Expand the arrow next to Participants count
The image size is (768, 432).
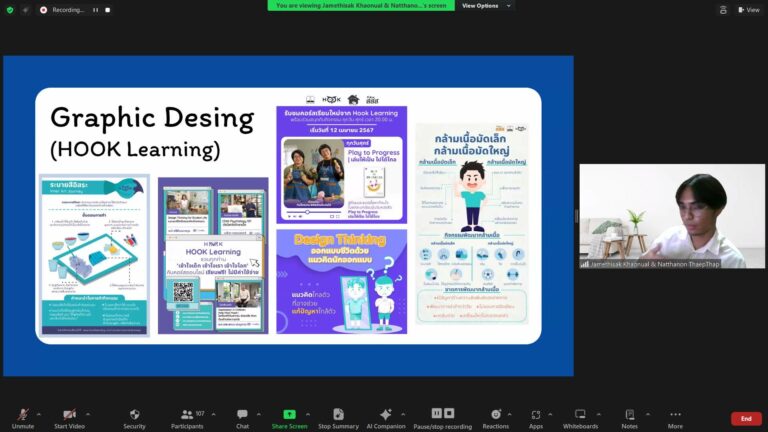[x=214, y=414]
